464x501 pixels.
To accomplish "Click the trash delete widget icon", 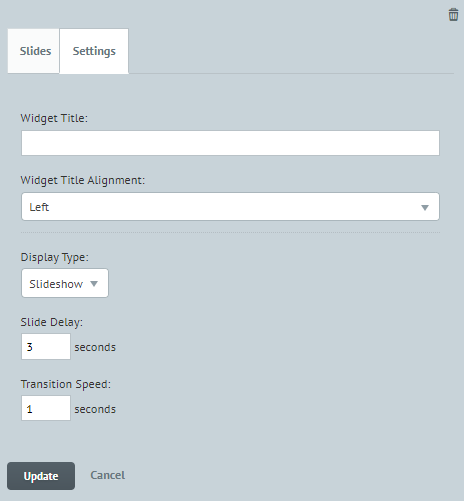I will pos(453,15).
